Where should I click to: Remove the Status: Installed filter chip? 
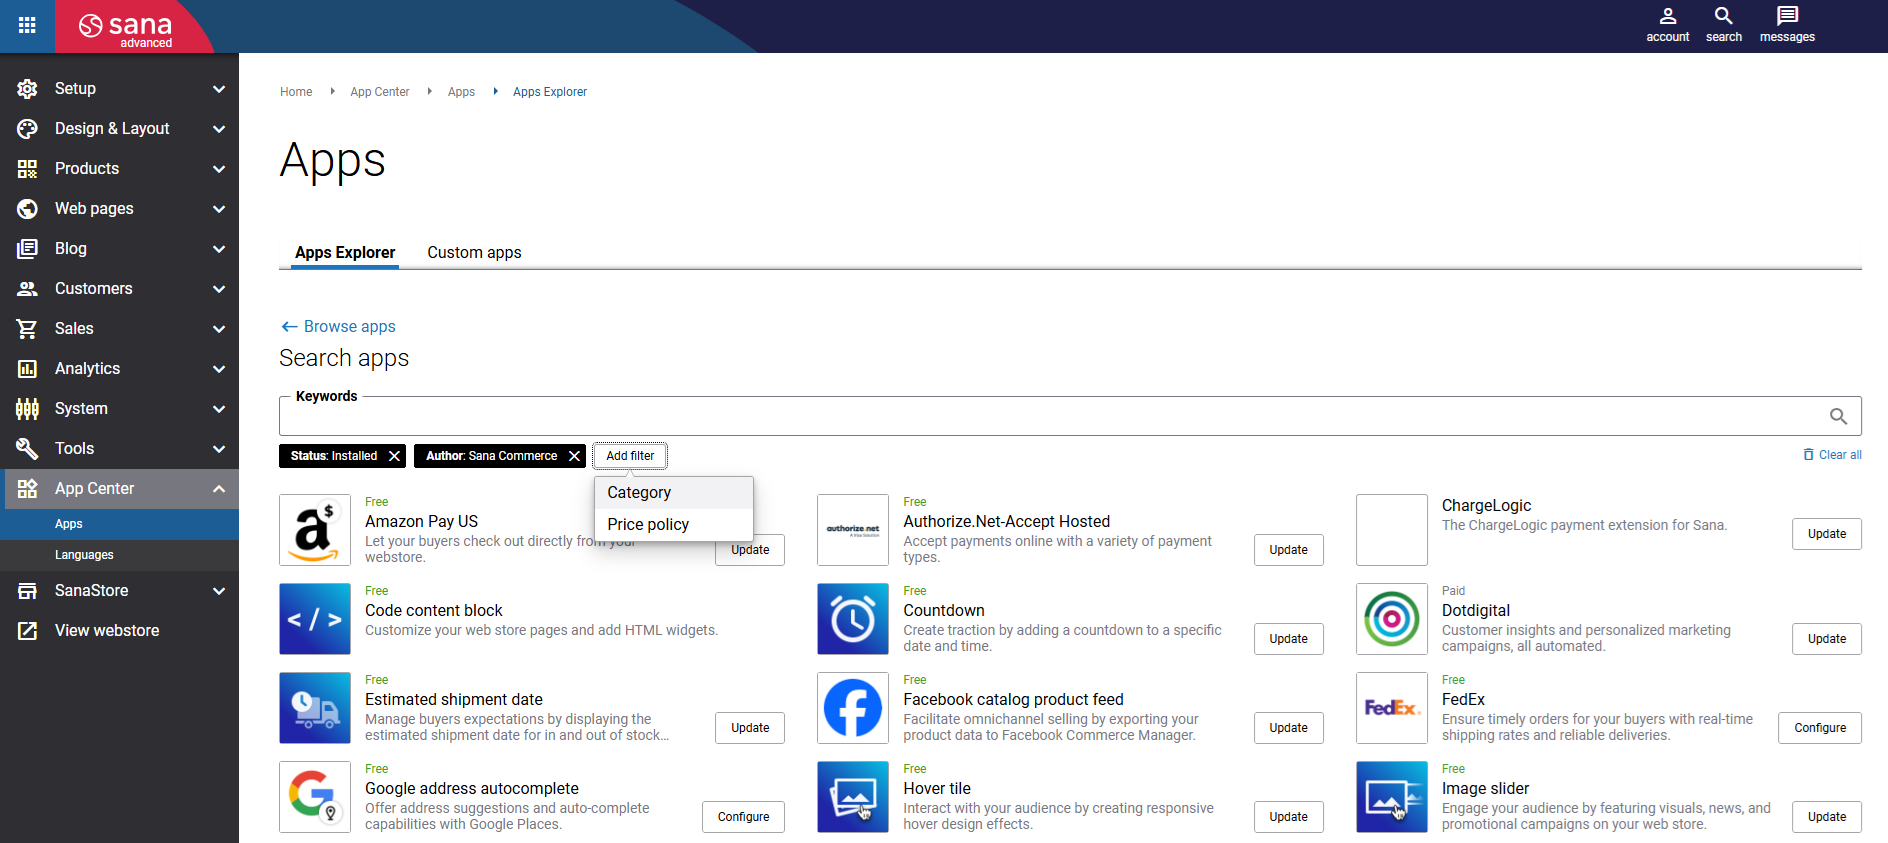tap(394, 456)
